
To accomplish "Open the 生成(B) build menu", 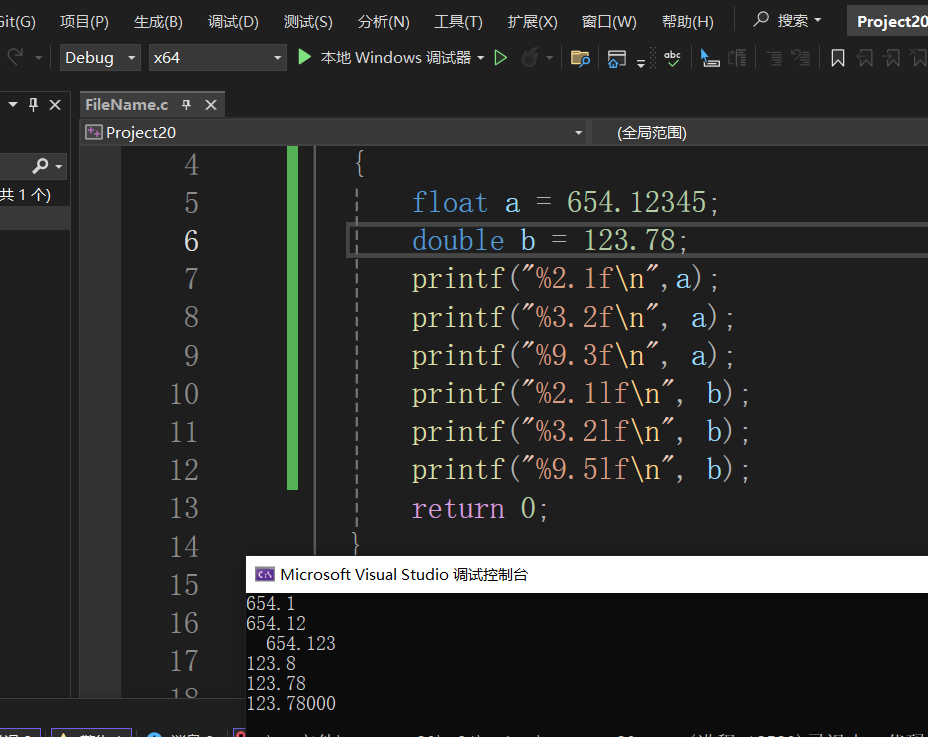I will 158,21.
